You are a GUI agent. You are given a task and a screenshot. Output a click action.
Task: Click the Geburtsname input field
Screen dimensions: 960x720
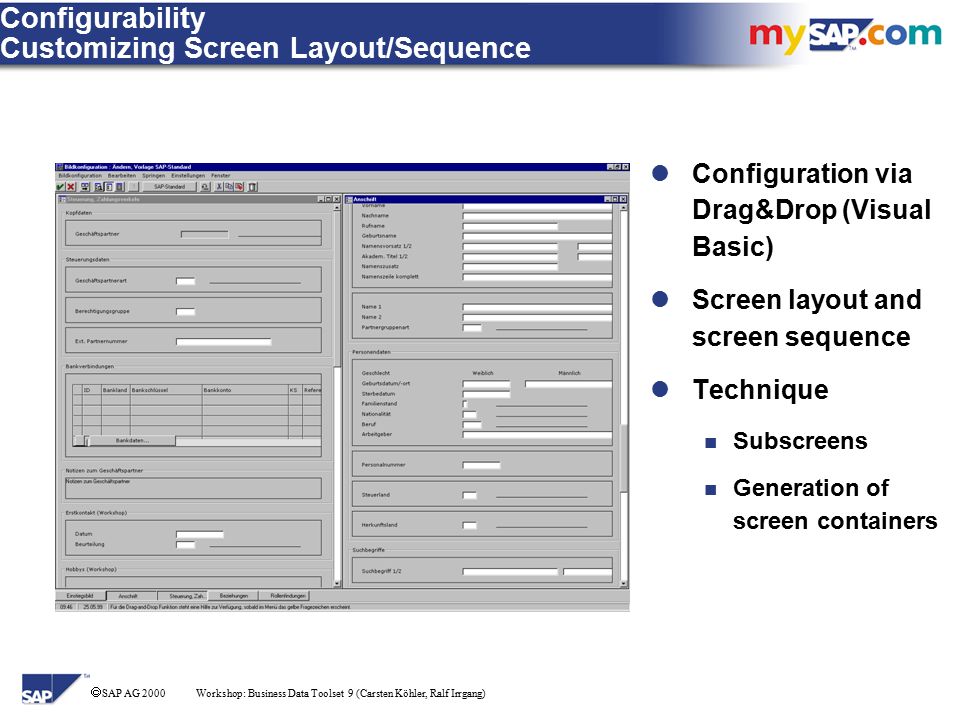pyautogui.click(x=537, y=236)
